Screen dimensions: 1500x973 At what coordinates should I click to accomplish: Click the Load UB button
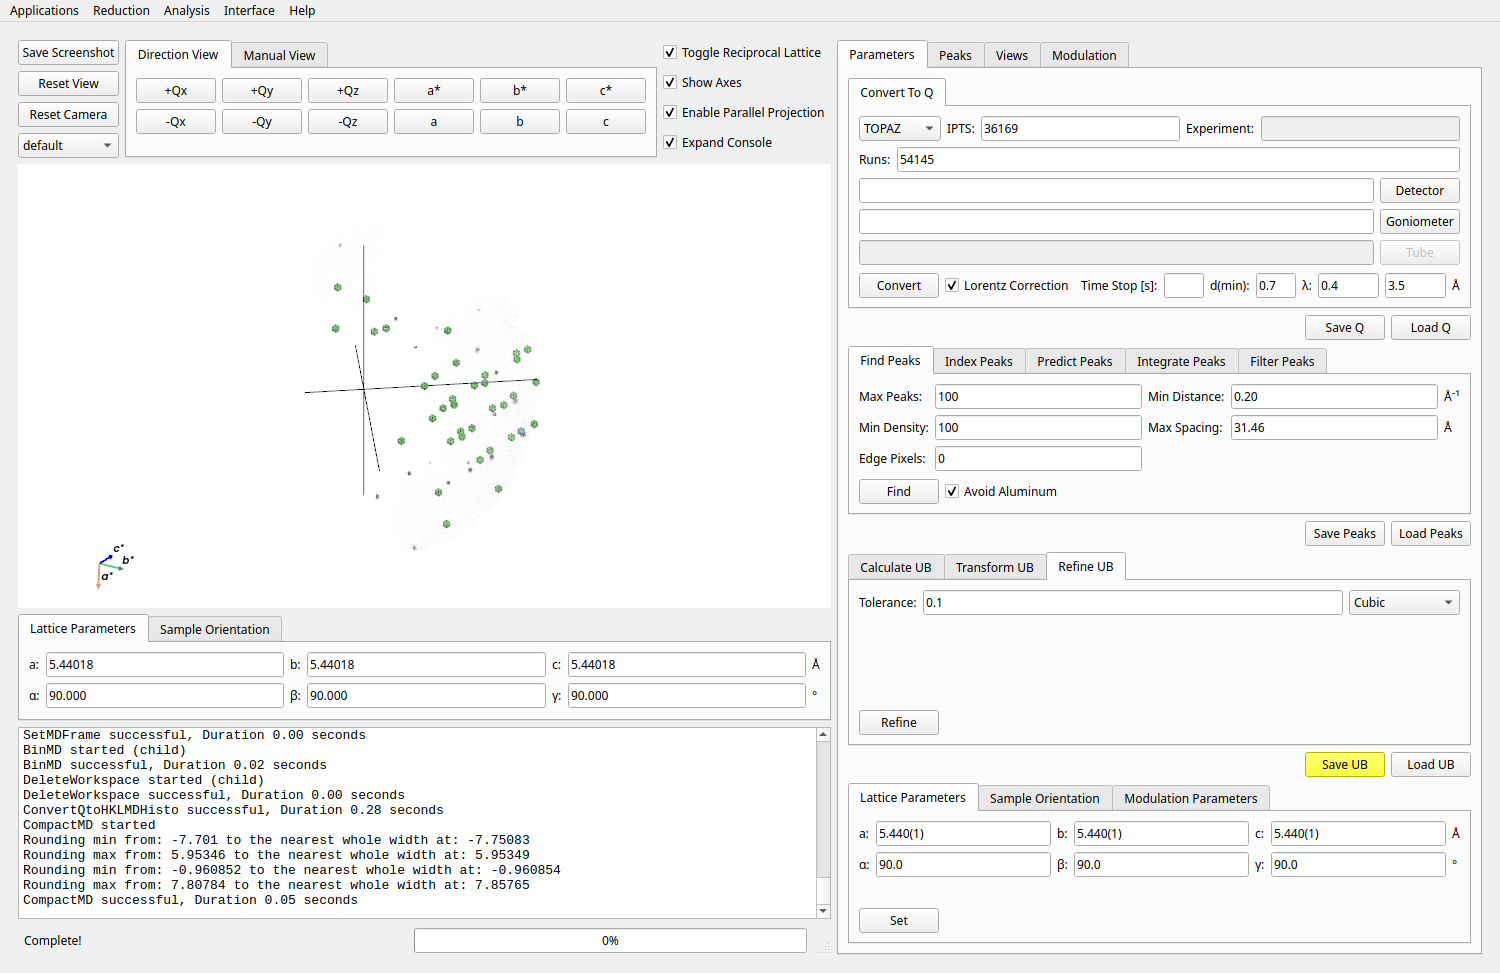(x=1431, y=764)
